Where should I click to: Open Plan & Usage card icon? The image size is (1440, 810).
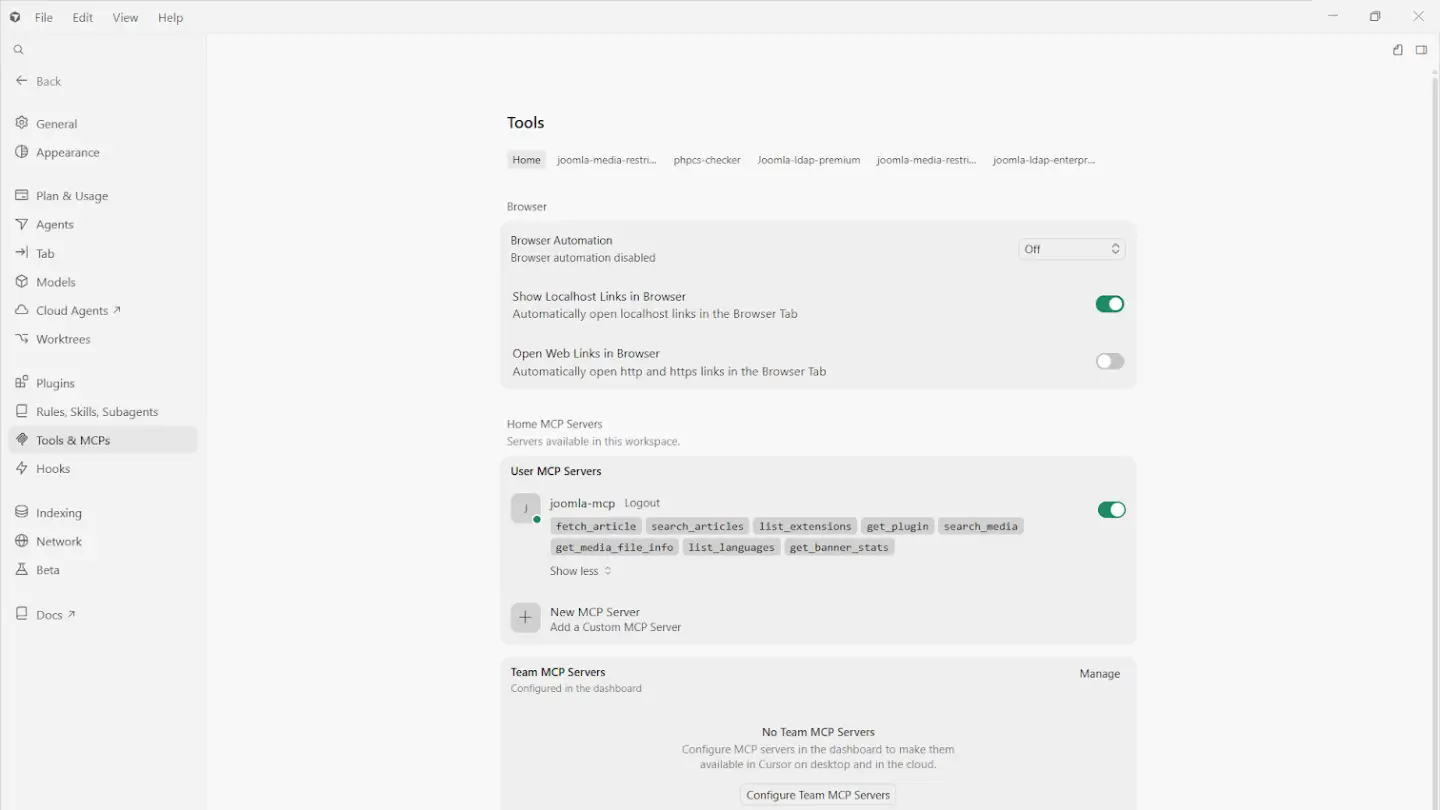[x=21, y=195]
